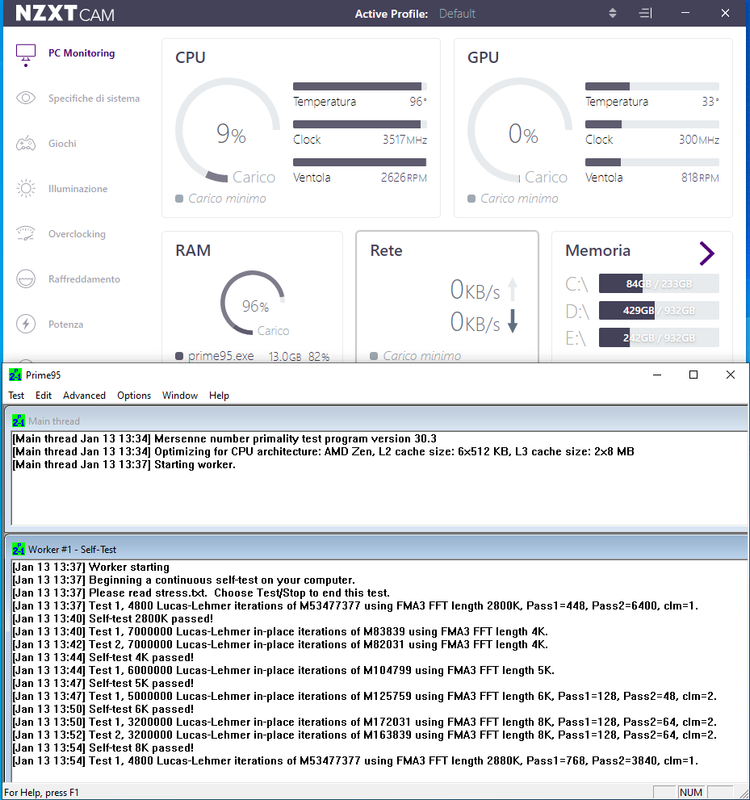Open the Edit menu in Prime95
Viewport: 750px width, 800px height.
pyautogui.click(x=43, y=395)
